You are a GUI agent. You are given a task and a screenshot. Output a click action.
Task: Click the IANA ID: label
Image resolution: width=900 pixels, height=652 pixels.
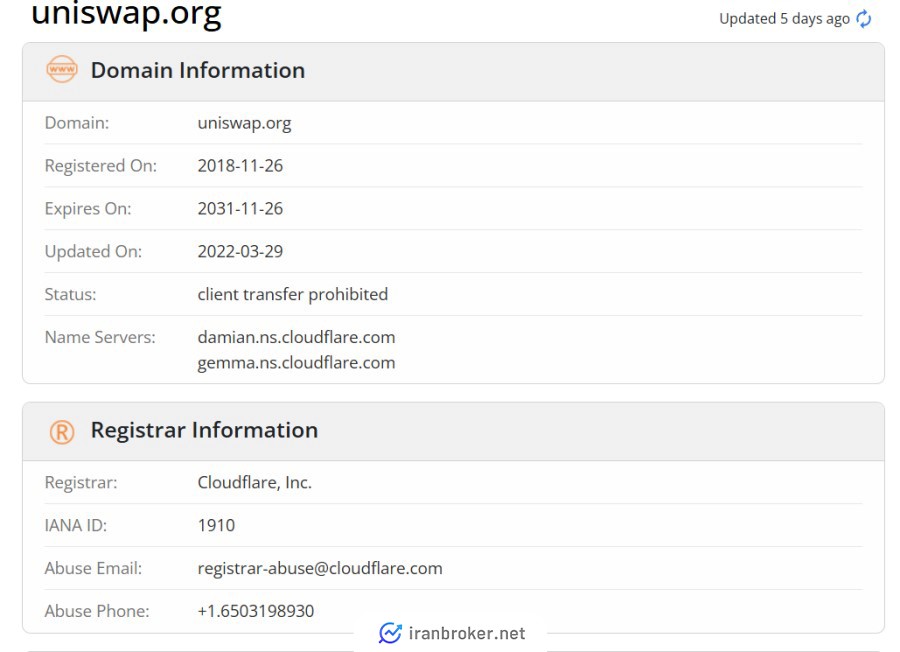tap(76, 525)
